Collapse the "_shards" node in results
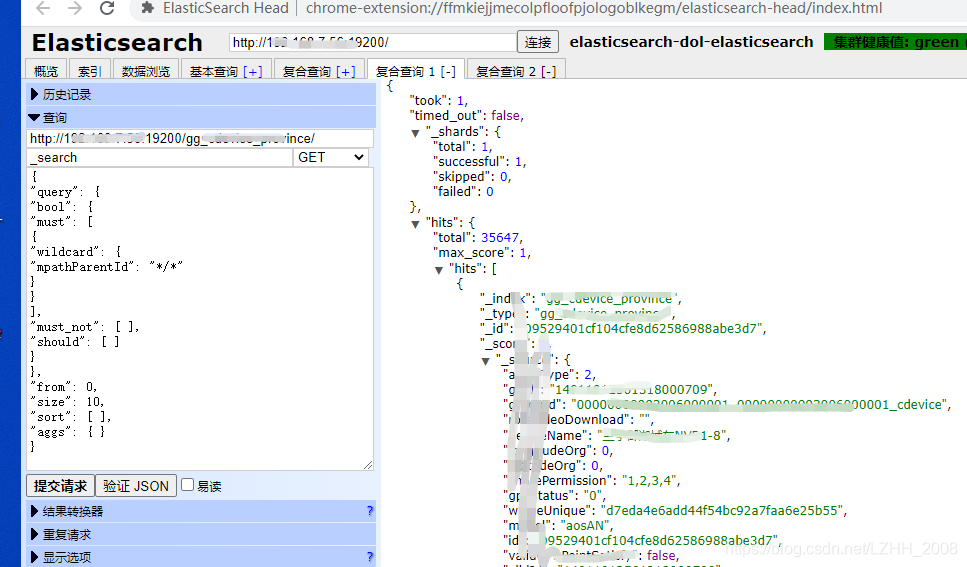Viewport: 967px width, 567px height. (x=415, y=133)
